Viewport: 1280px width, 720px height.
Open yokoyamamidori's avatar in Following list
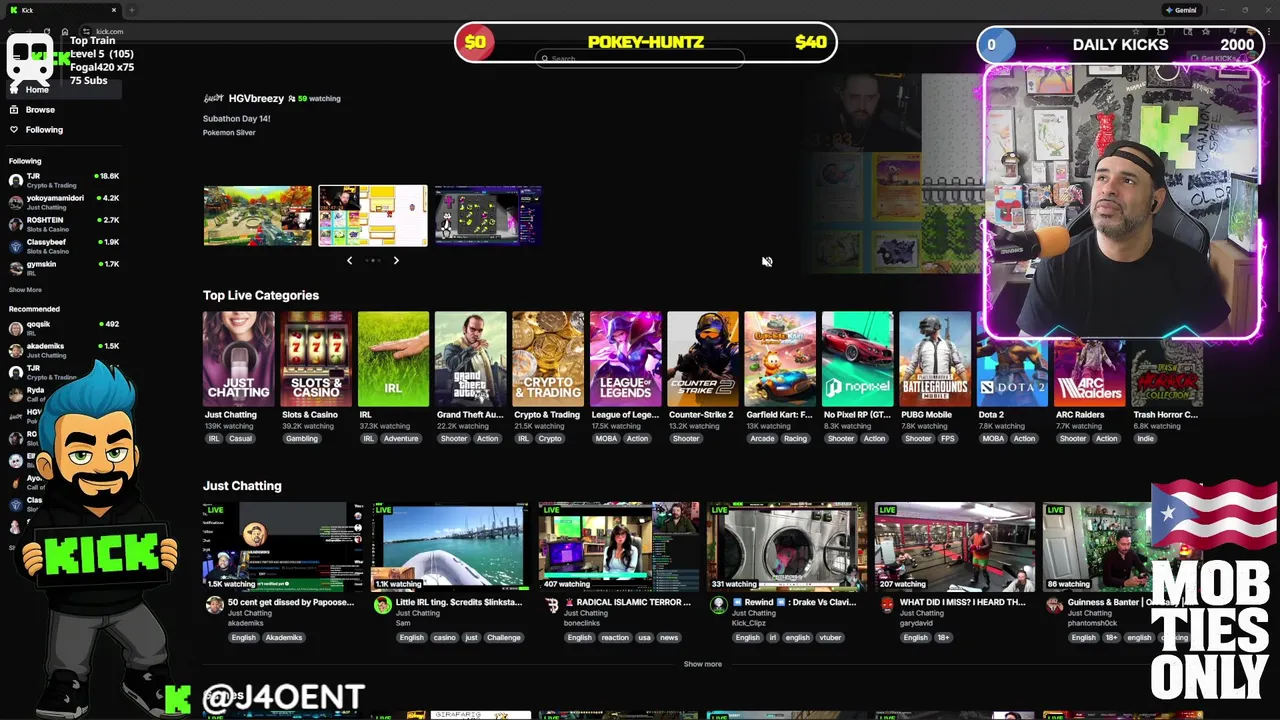point(16,202)
